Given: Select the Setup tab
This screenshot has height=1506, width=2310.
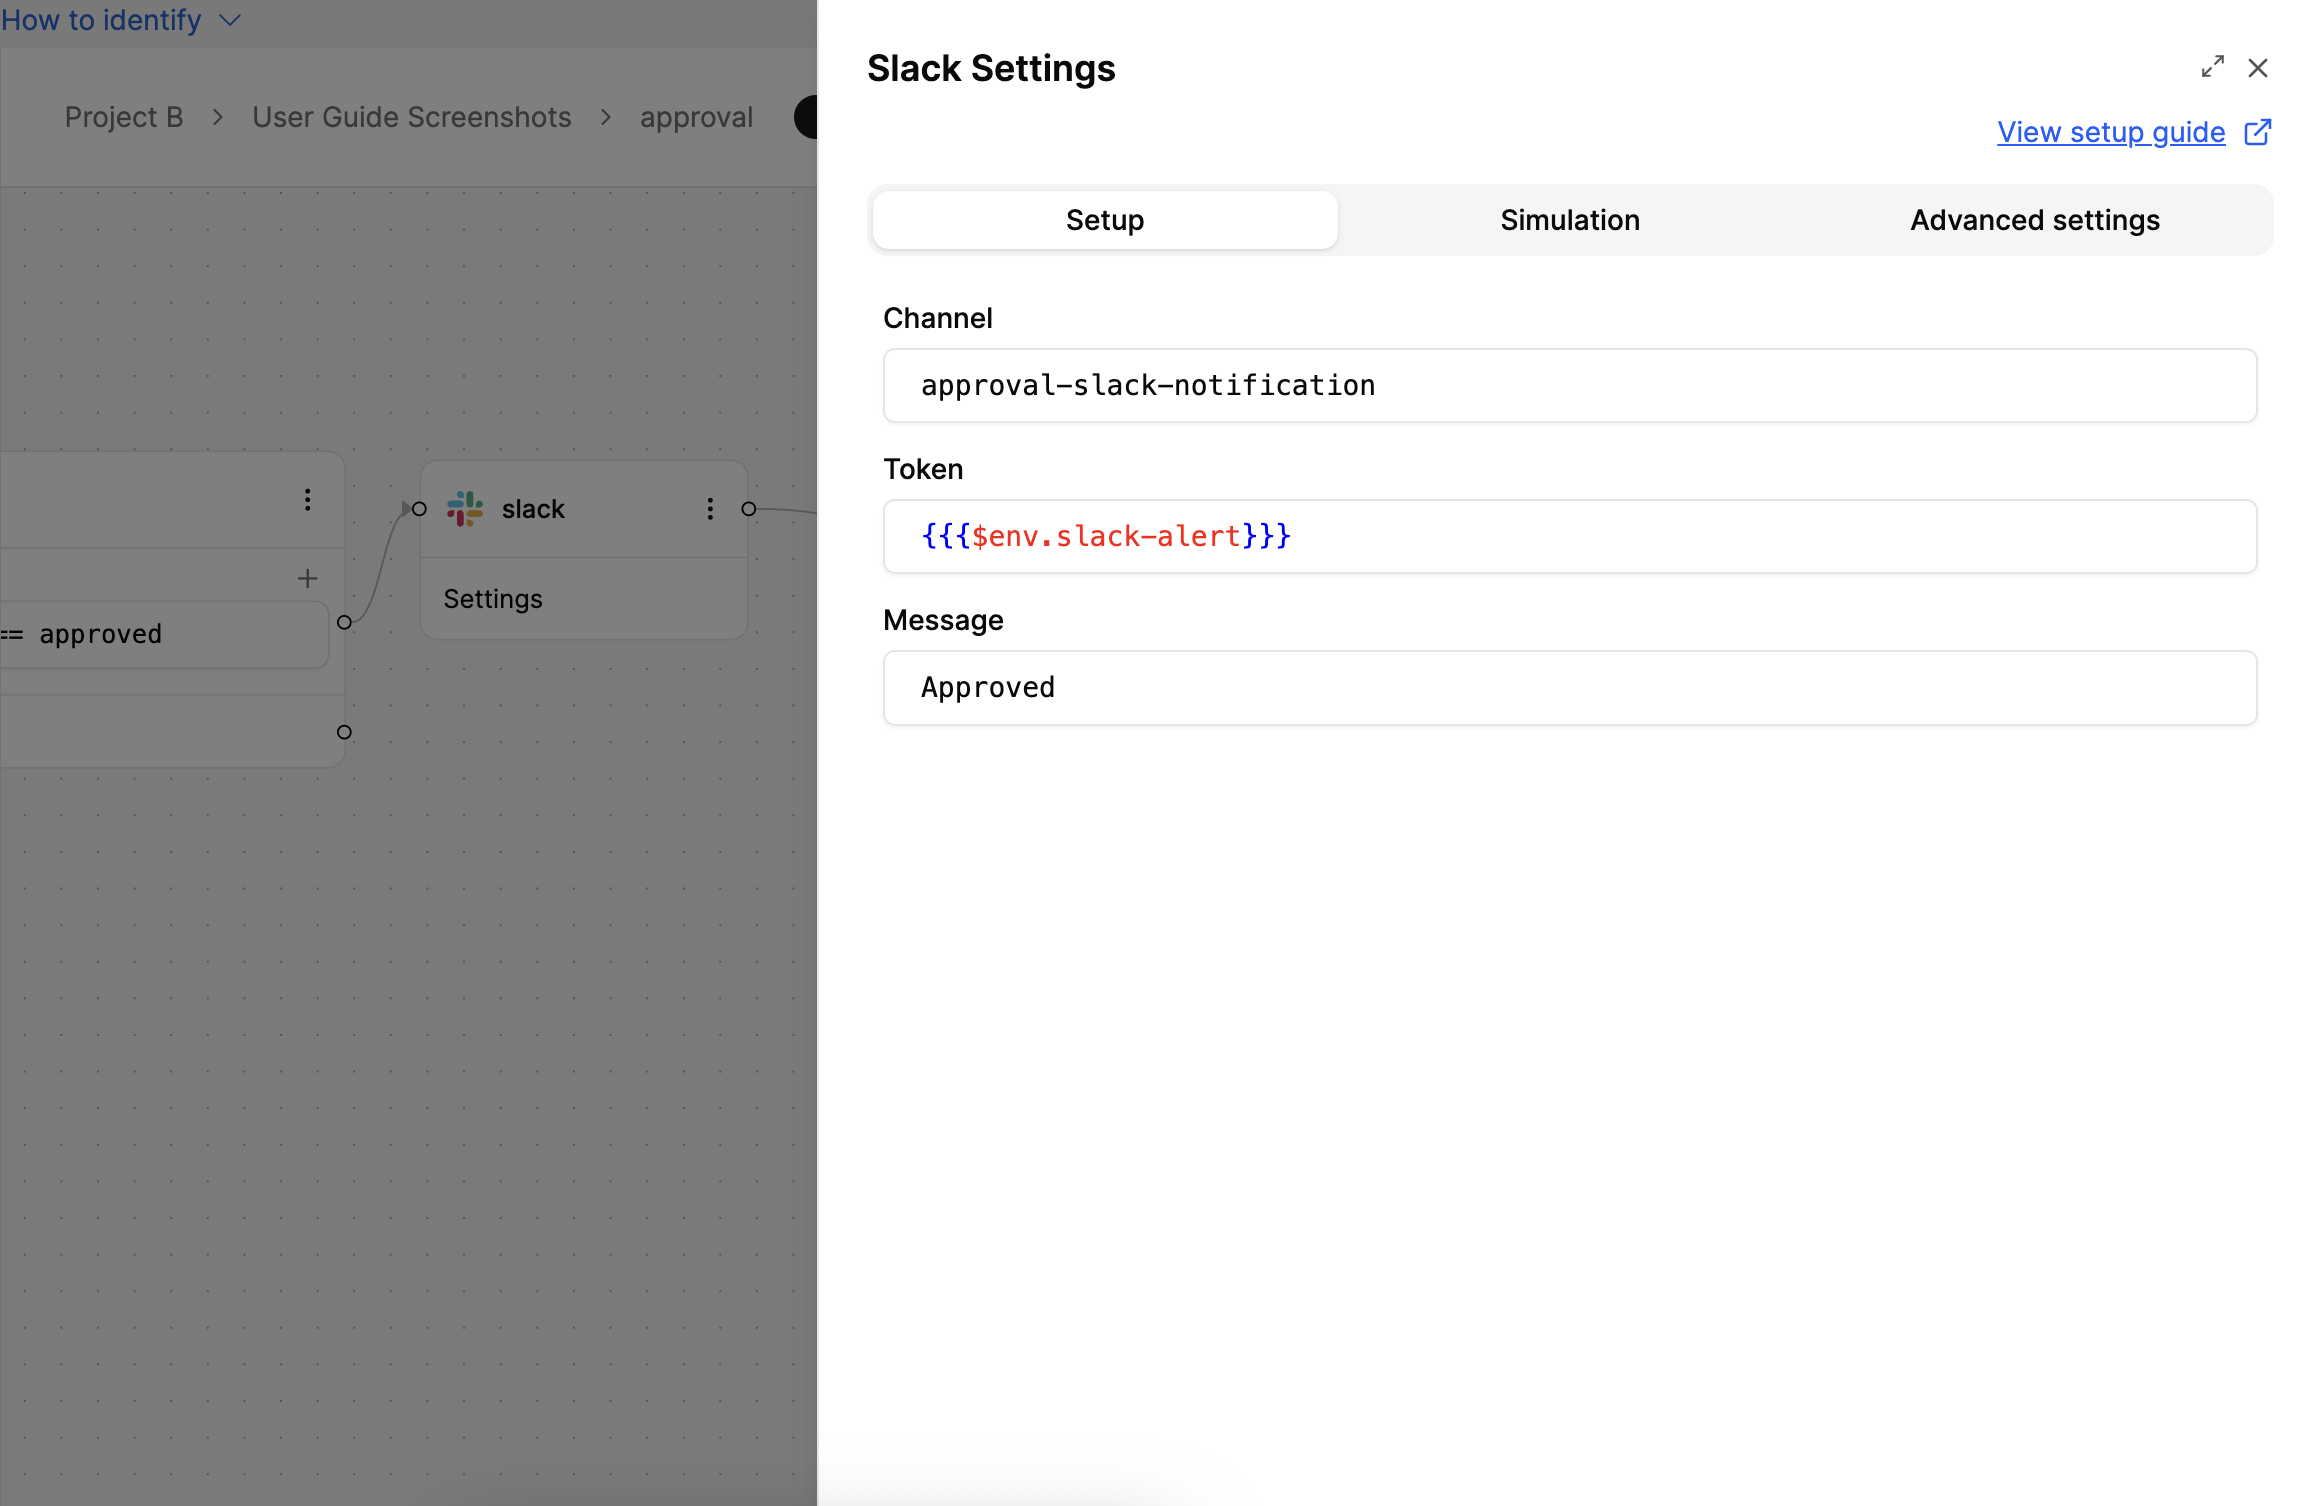Looking at the screenshot, I should point(1105,220).
